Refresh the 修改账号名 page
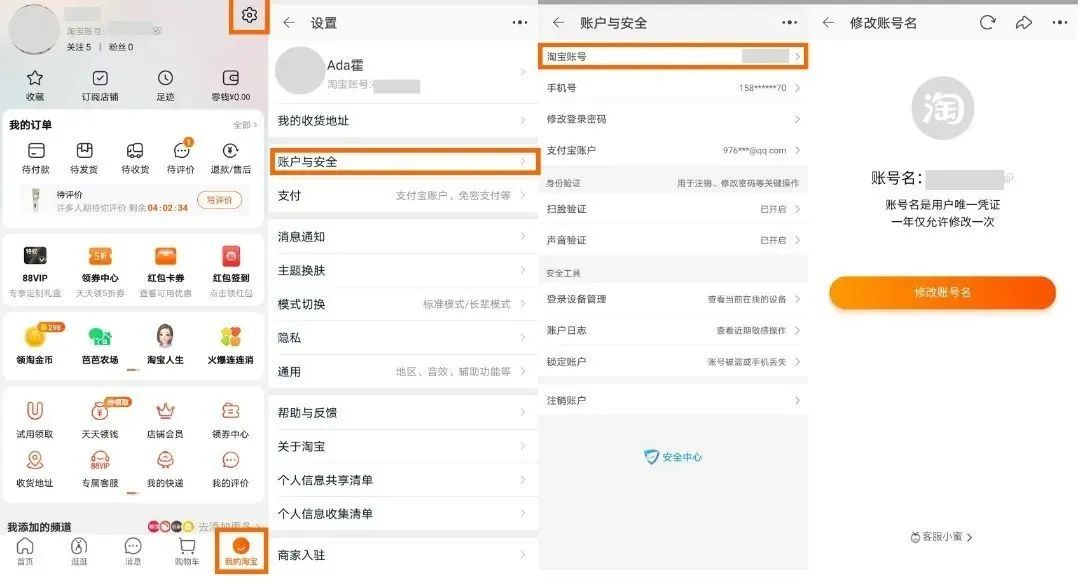The image size is (1079, 586). [x=987, y=23]
